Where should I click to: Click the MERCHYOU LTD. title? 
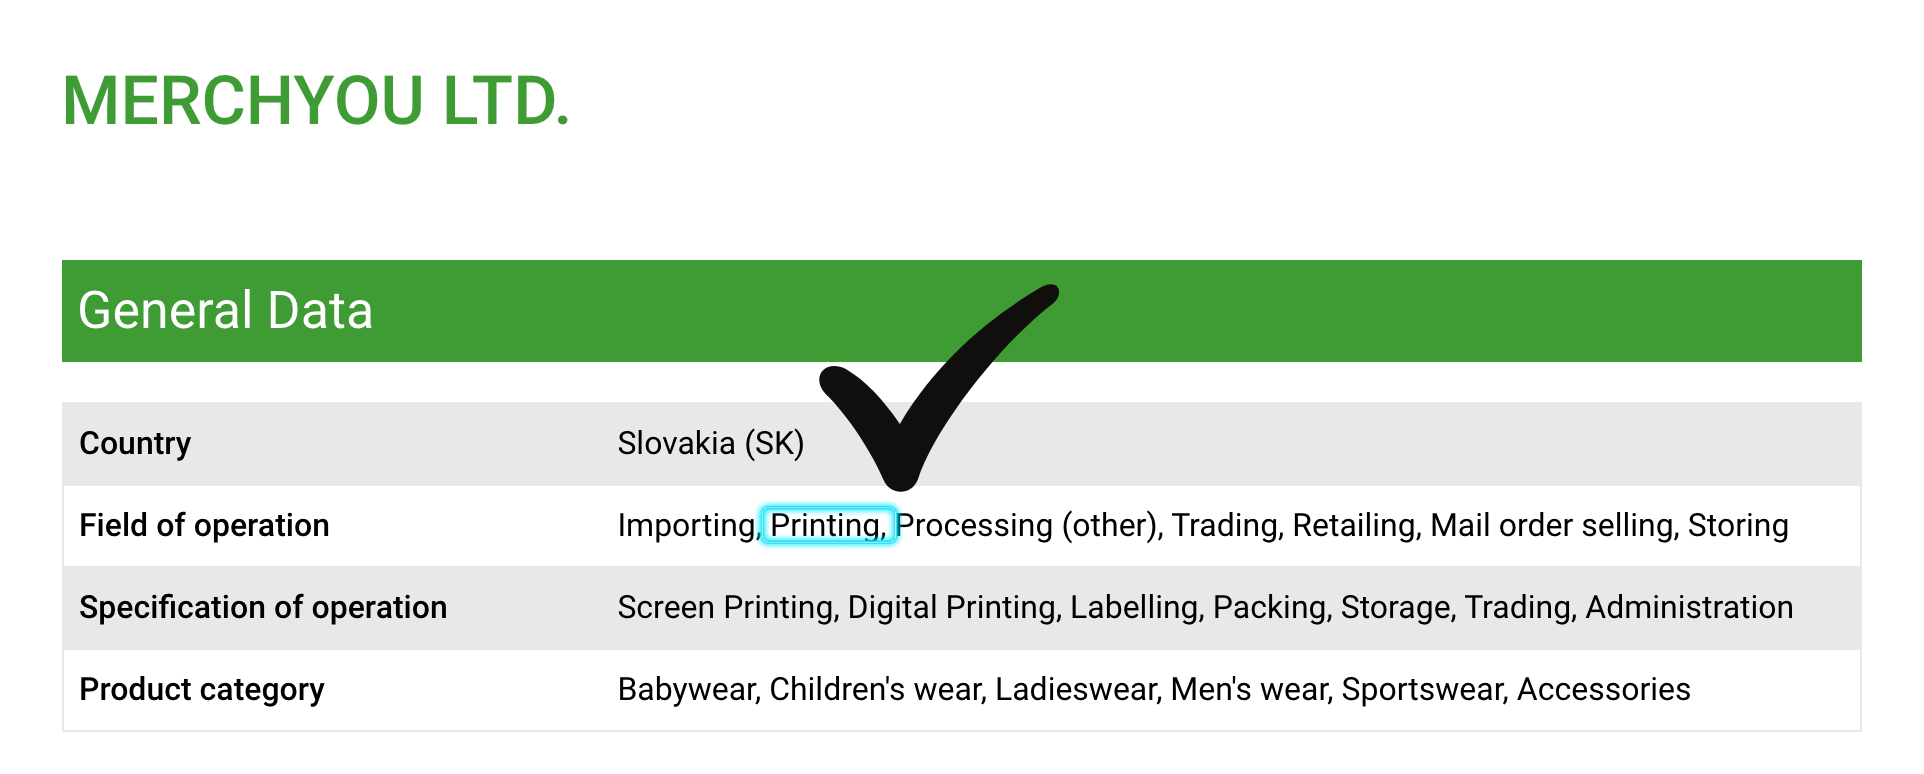[x=316, y=102]
